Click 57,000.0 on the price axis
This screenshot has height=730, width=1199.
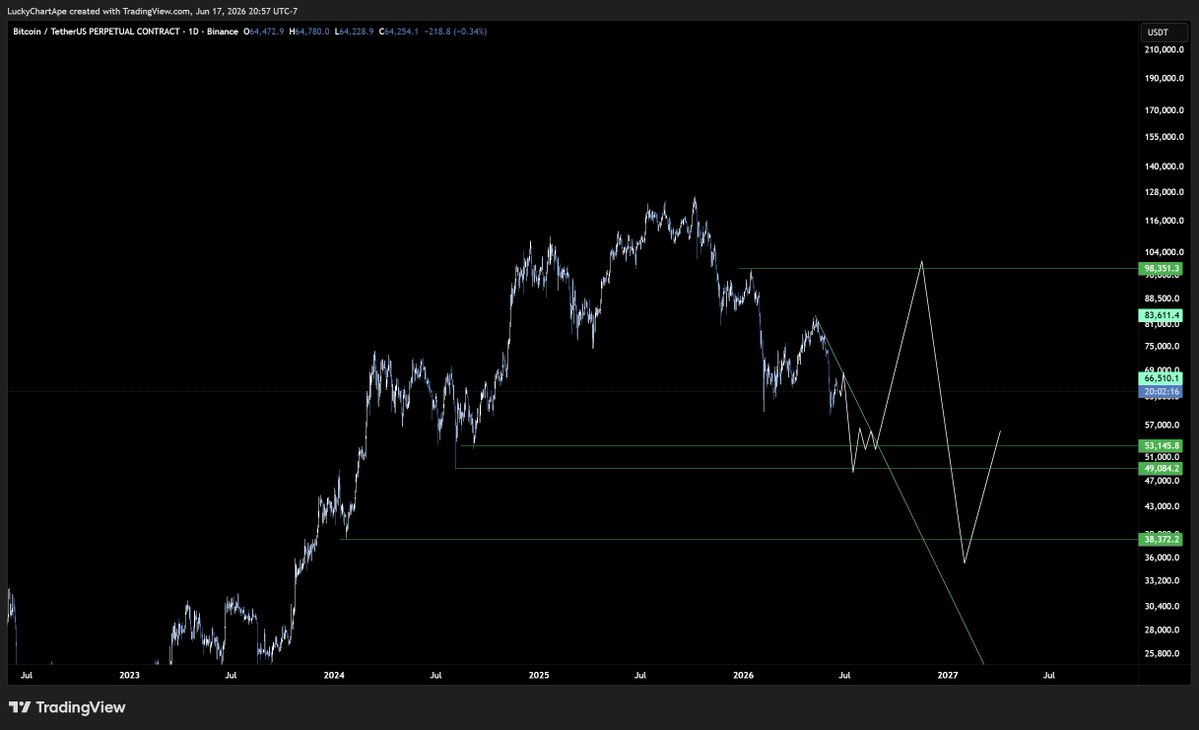[x=1162, y=425]
